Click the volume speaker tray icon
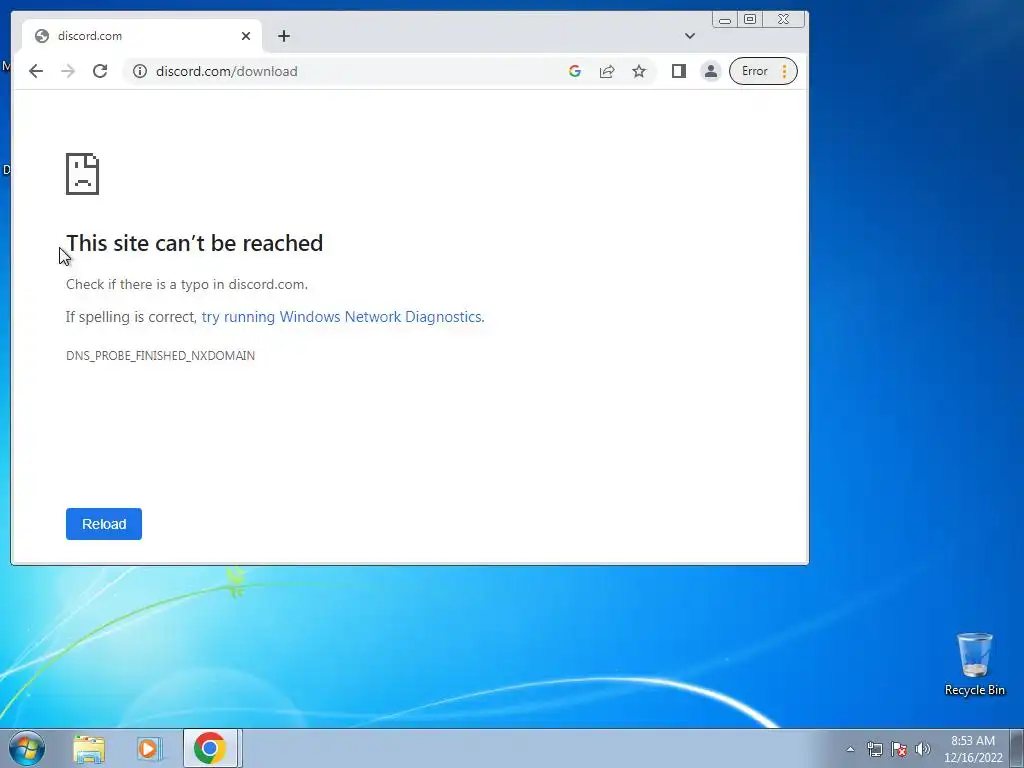 tap(923, 749)
